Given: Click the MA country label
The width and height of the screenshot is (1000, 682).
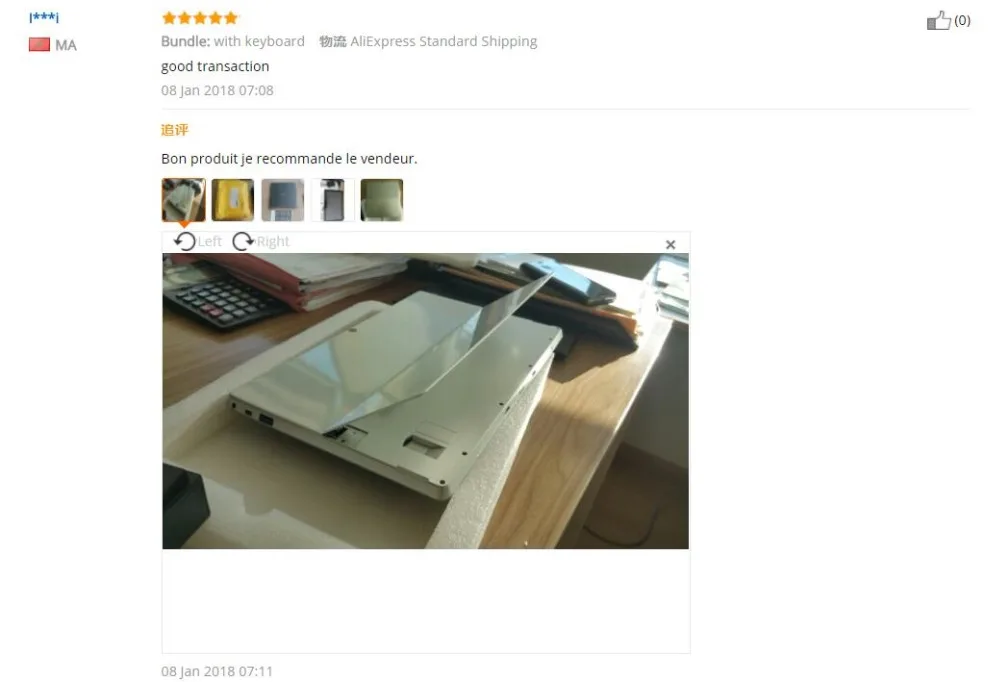Looking at the screenshot, I should 66,45.
